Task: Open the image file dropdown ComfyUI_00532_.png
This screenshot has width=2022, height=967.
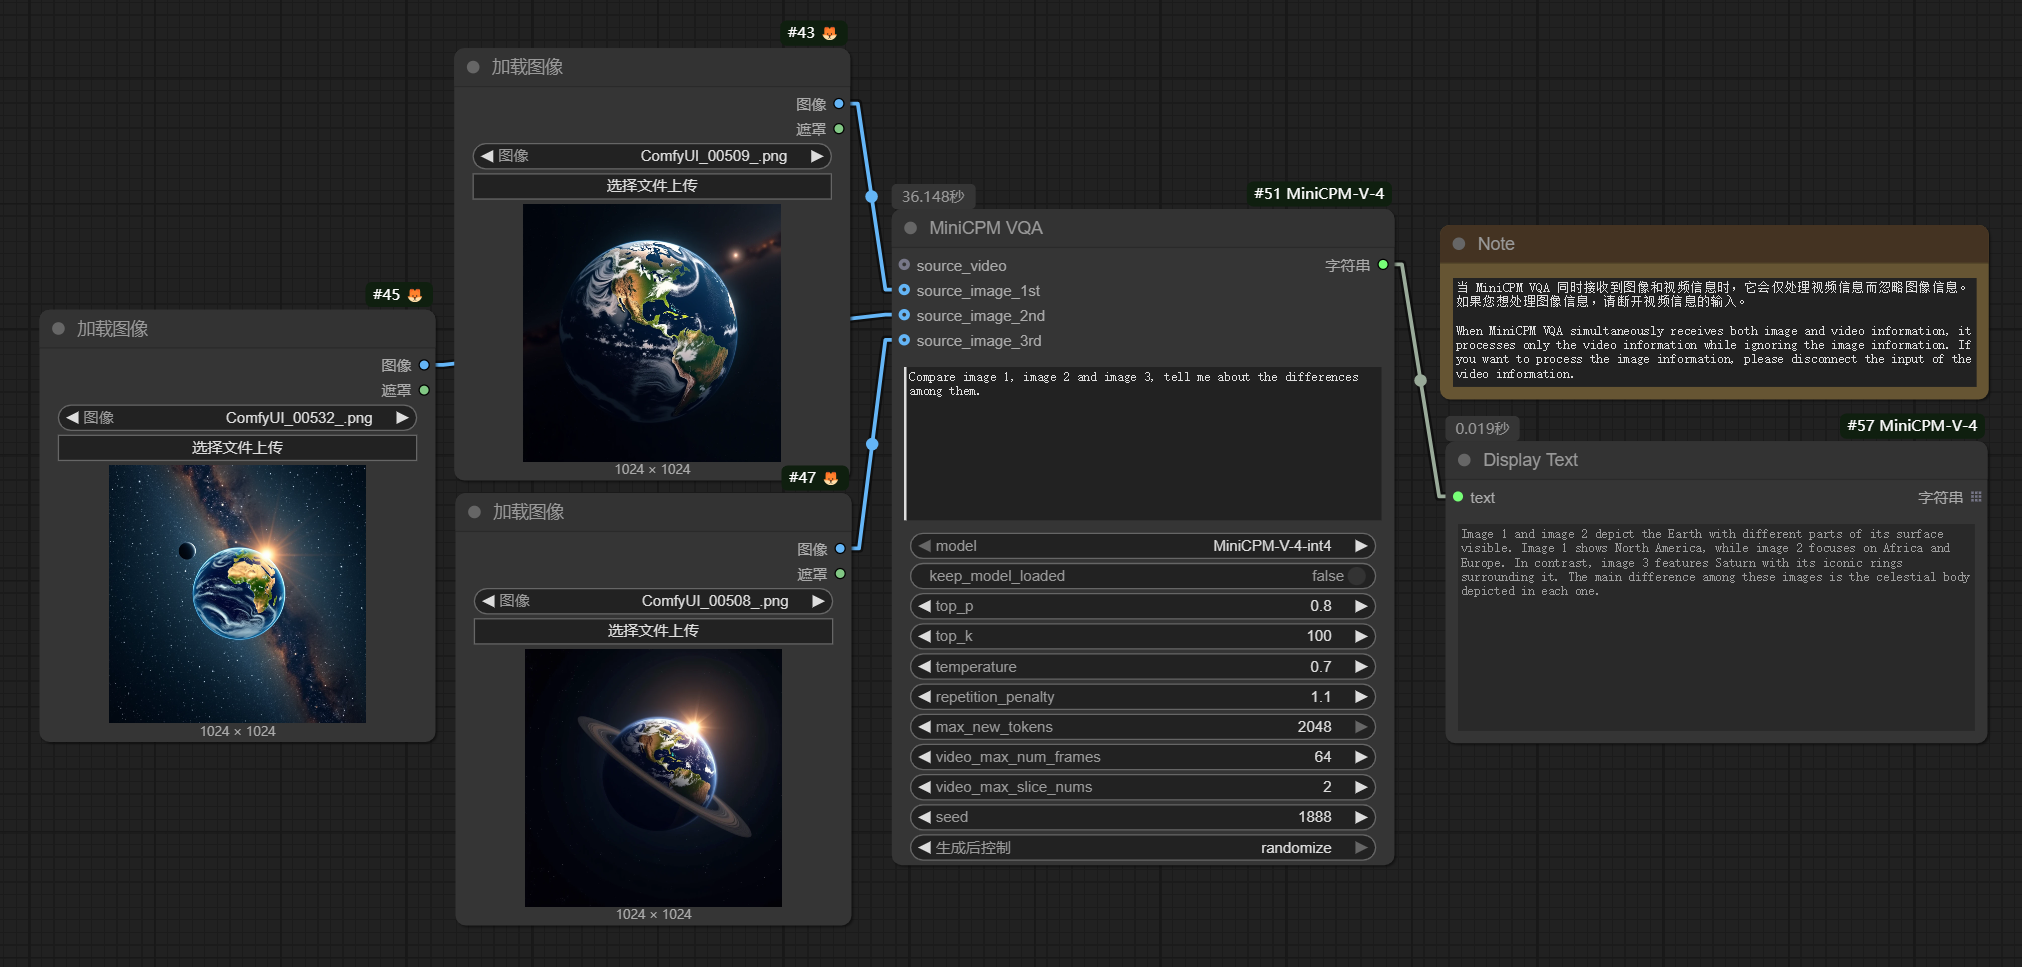Action: 237,418
